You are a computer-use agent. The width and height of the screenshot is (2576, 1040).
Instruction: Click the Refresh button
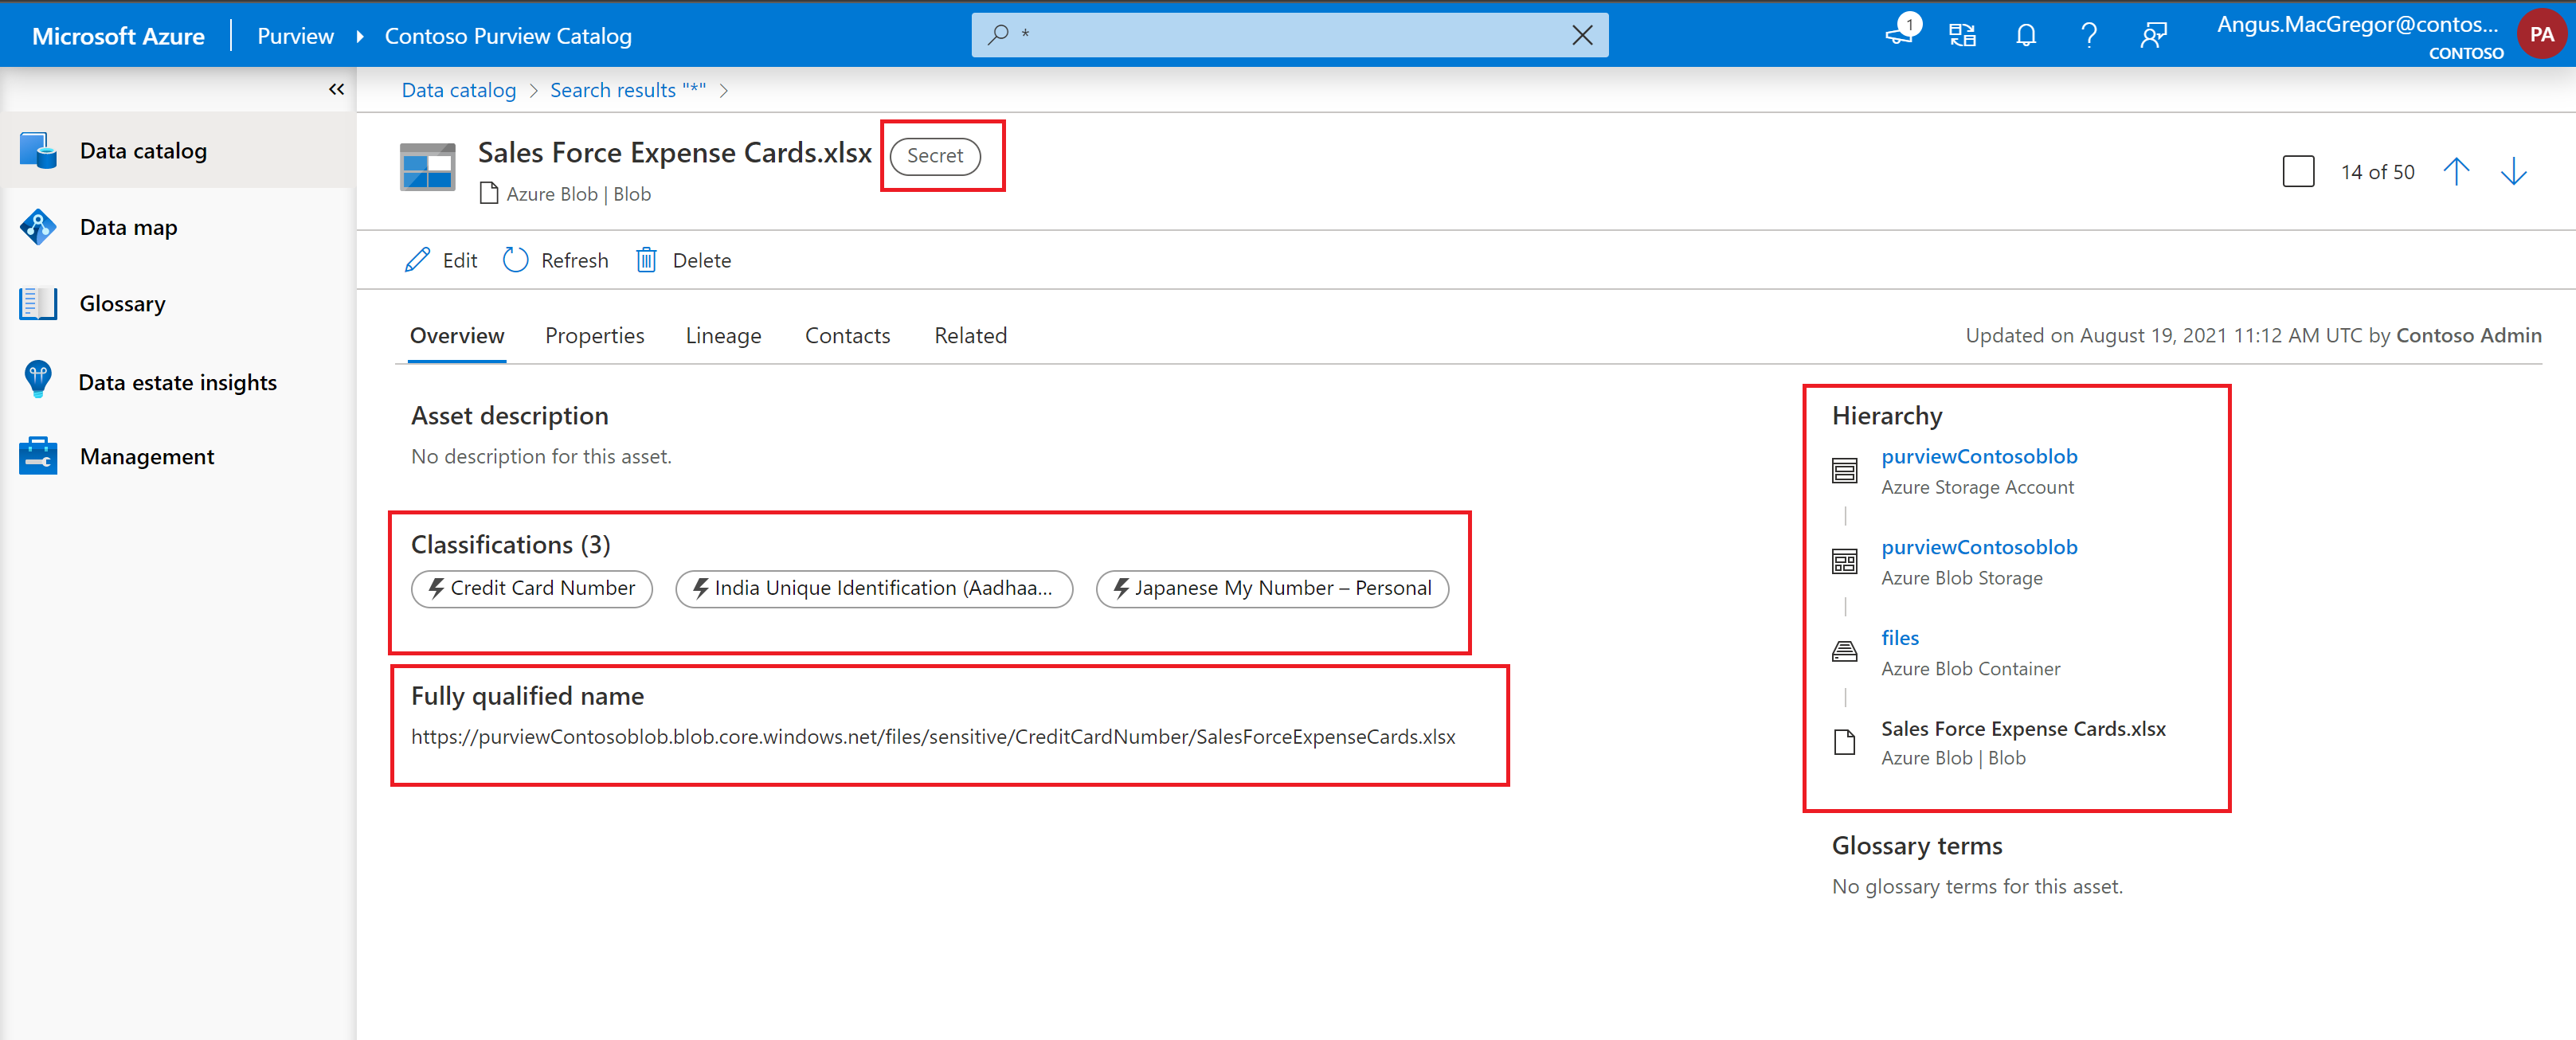pos(556,260)
